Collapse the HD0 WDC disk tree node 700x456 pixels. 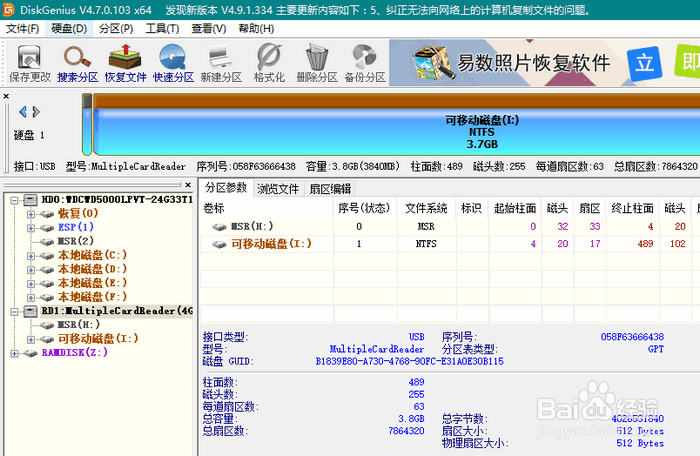tap(14, 200)
